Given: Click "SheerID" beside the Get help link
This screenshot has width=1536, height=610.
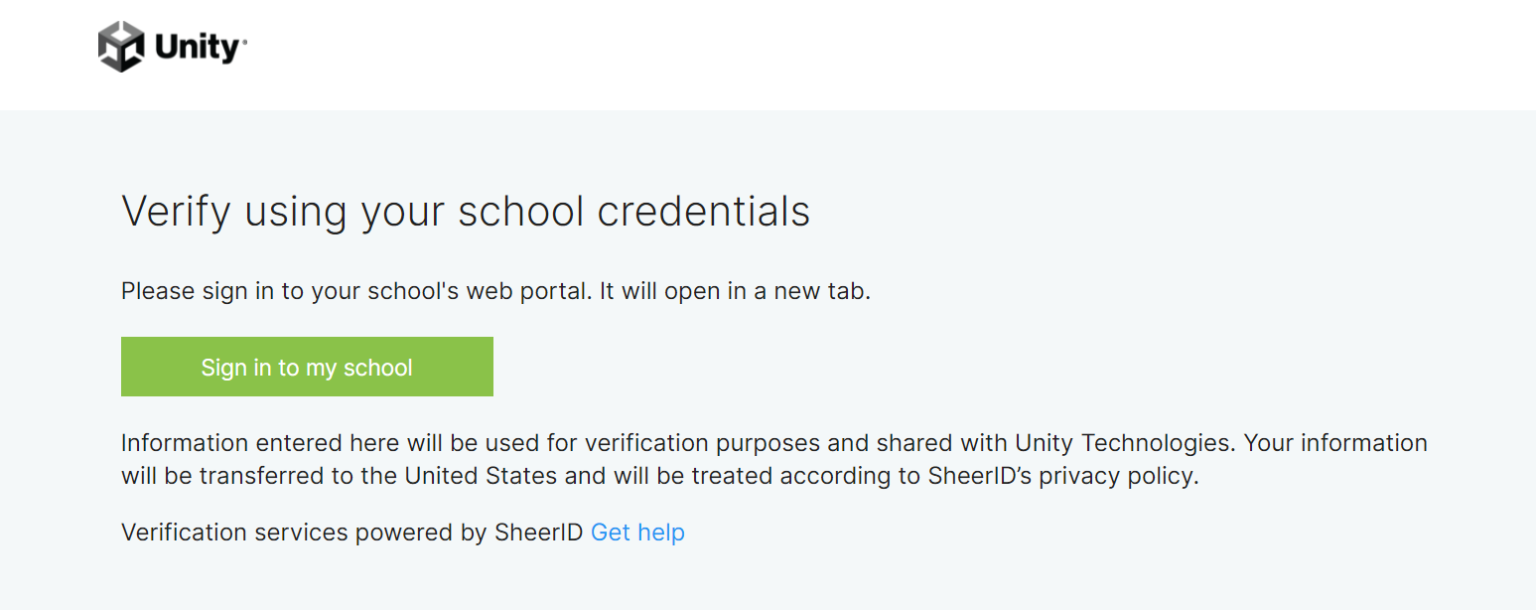Looking at the screenshot, I should click(x=538, y=533).
